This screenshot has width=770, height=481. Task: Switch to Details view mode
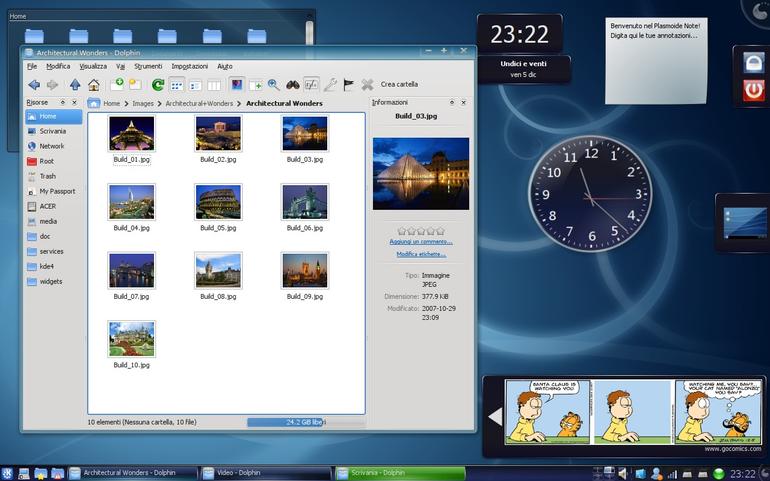coord(195,85)
